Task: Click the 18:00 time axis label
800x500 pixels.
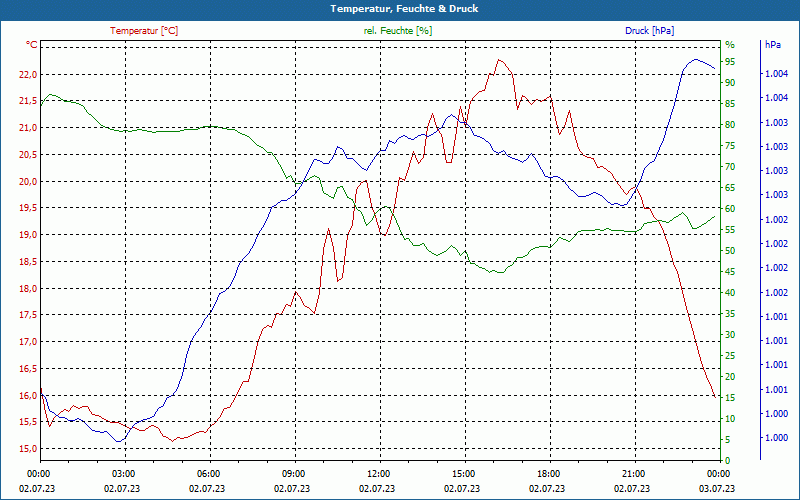Action: 547,474
